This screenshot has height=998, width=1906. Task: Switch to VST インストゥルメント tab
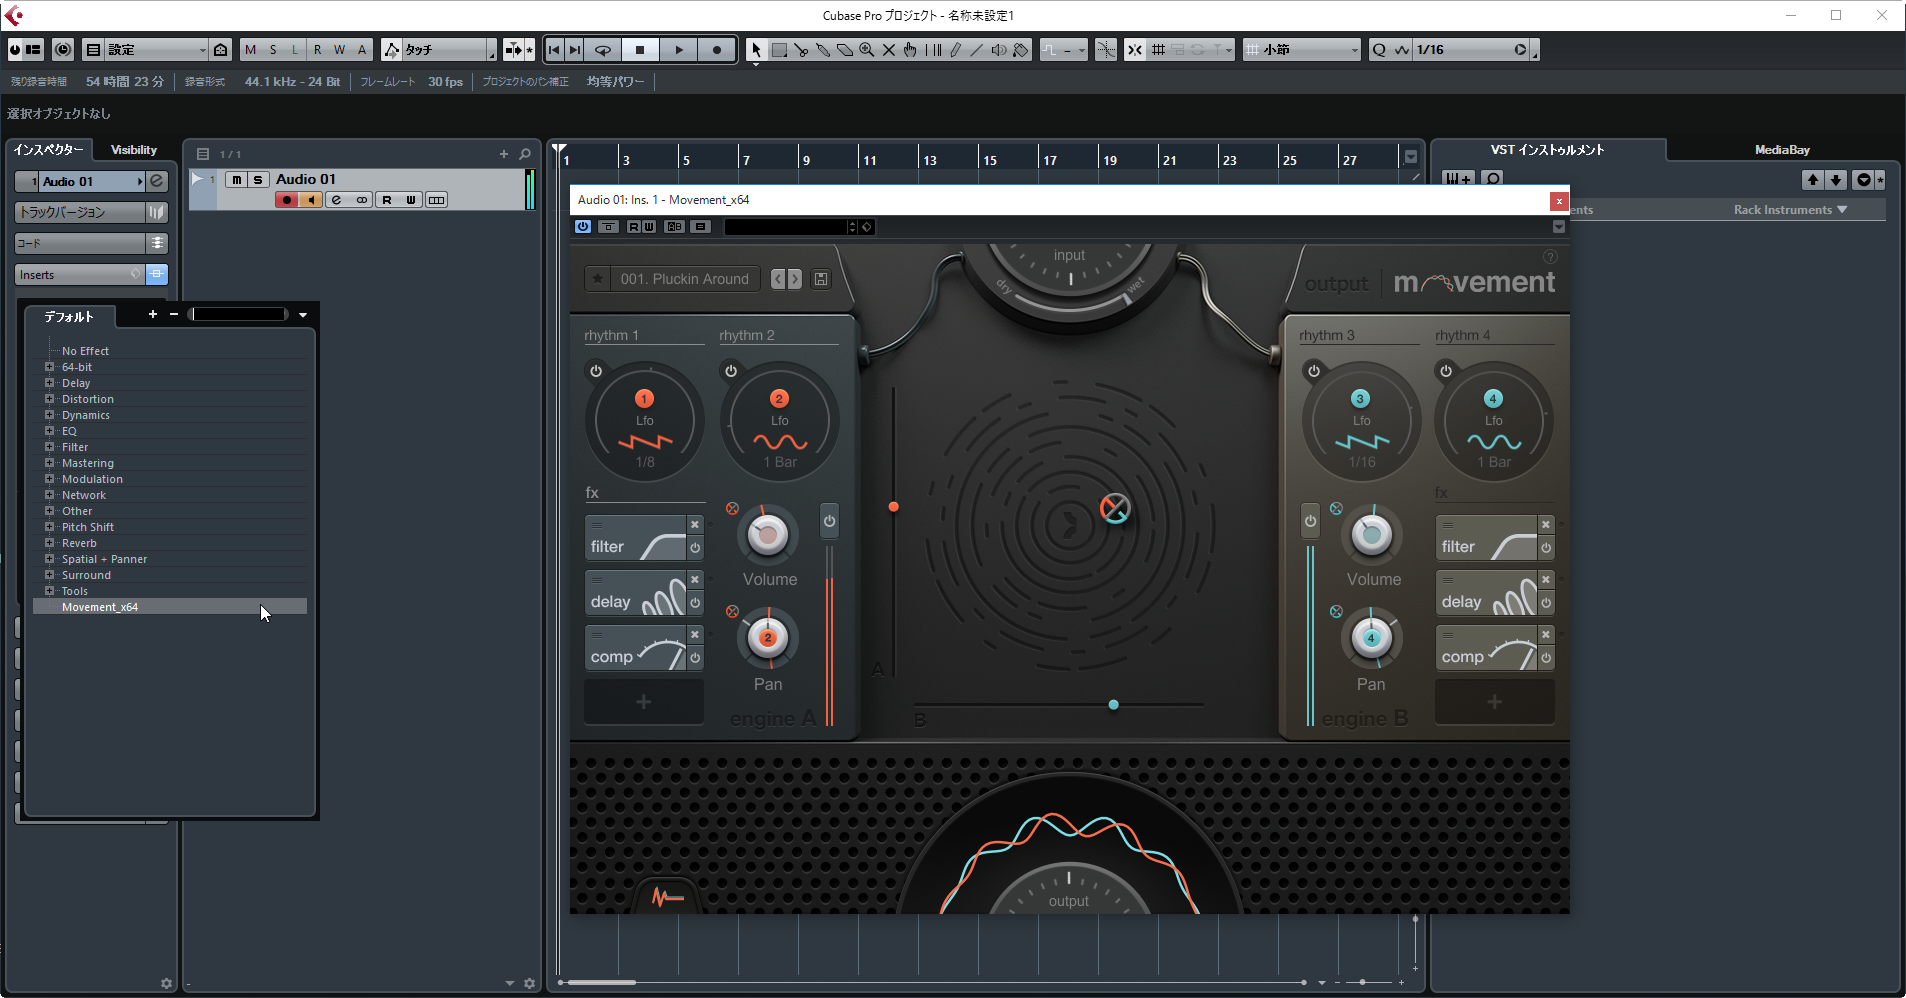coord(1547,150)
